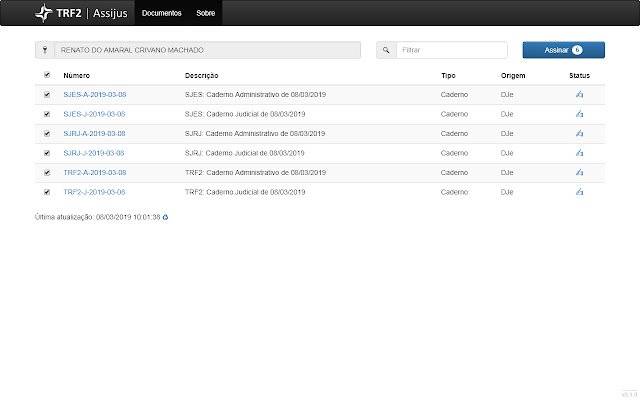Click the Descrição column header
This screenshot has height=400, width=640.
(x=202, y=76)
